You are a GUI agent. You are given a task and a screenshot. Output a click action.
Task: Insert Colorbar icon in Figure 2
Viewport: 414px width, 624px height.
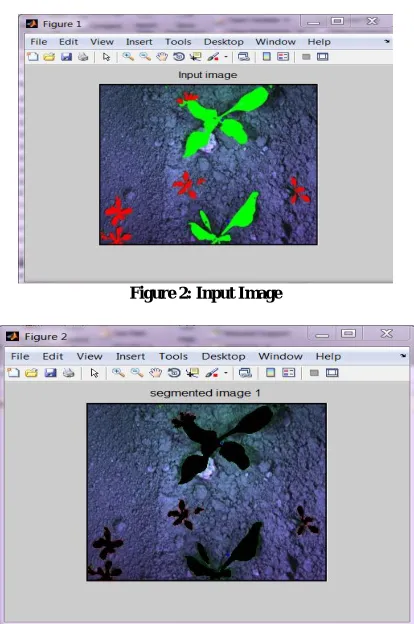[270, 373]
